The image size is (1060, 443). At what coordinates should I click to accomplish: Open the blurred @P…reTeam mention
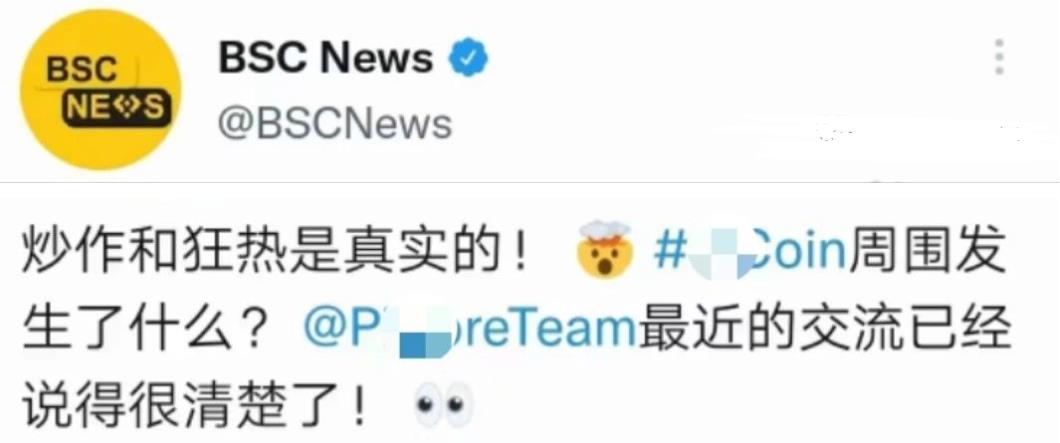(x=470, y=328)
